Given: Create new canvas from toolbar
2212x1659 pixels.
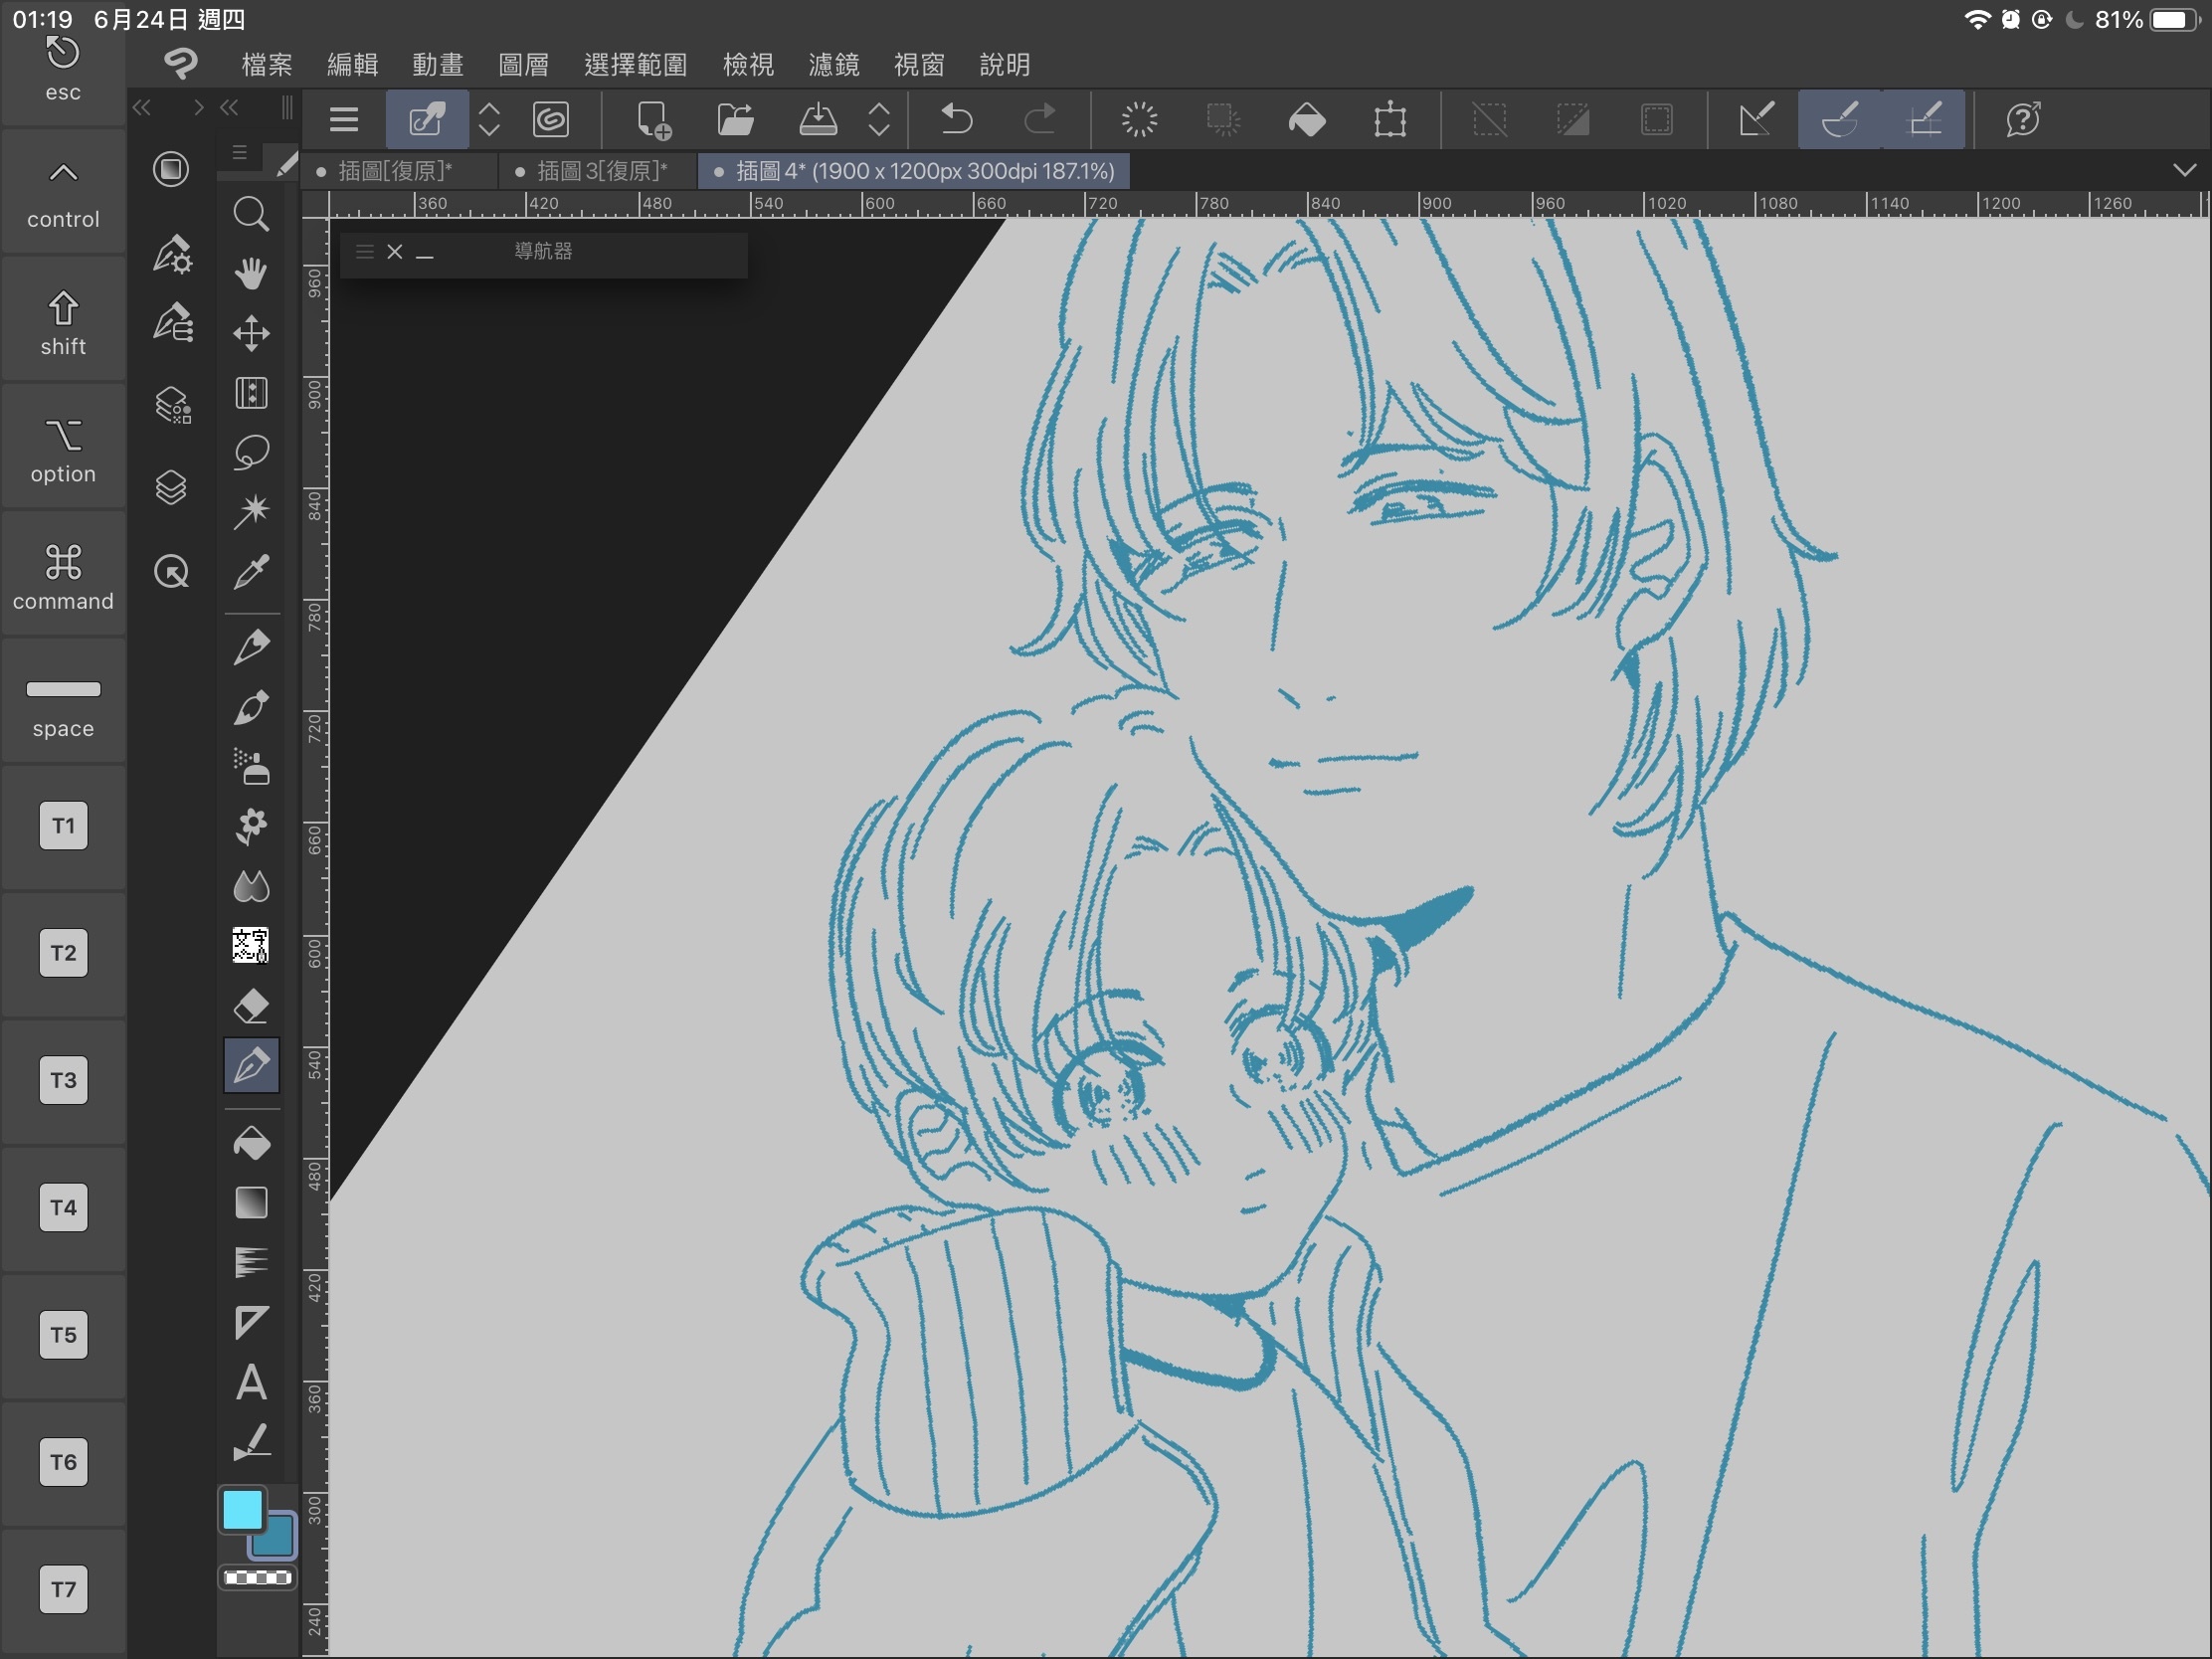Looking at the screenshot, I should 654,120.
